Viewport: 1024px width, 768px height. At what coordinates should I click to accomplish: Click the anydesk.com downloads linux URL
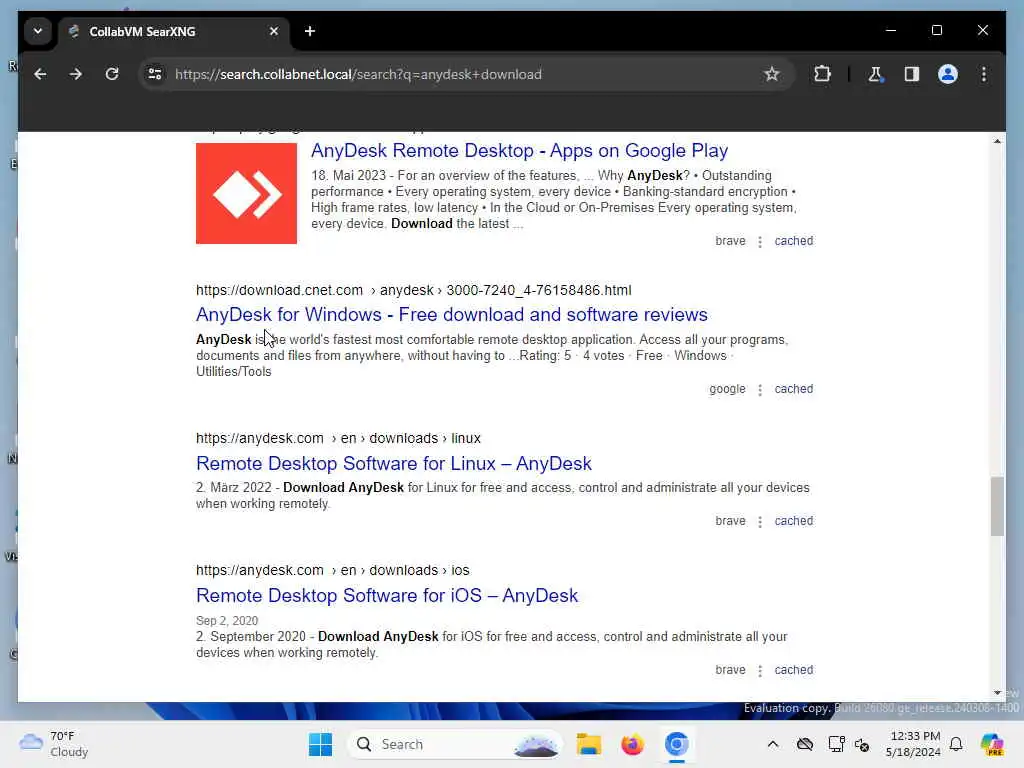click(338, 438)
